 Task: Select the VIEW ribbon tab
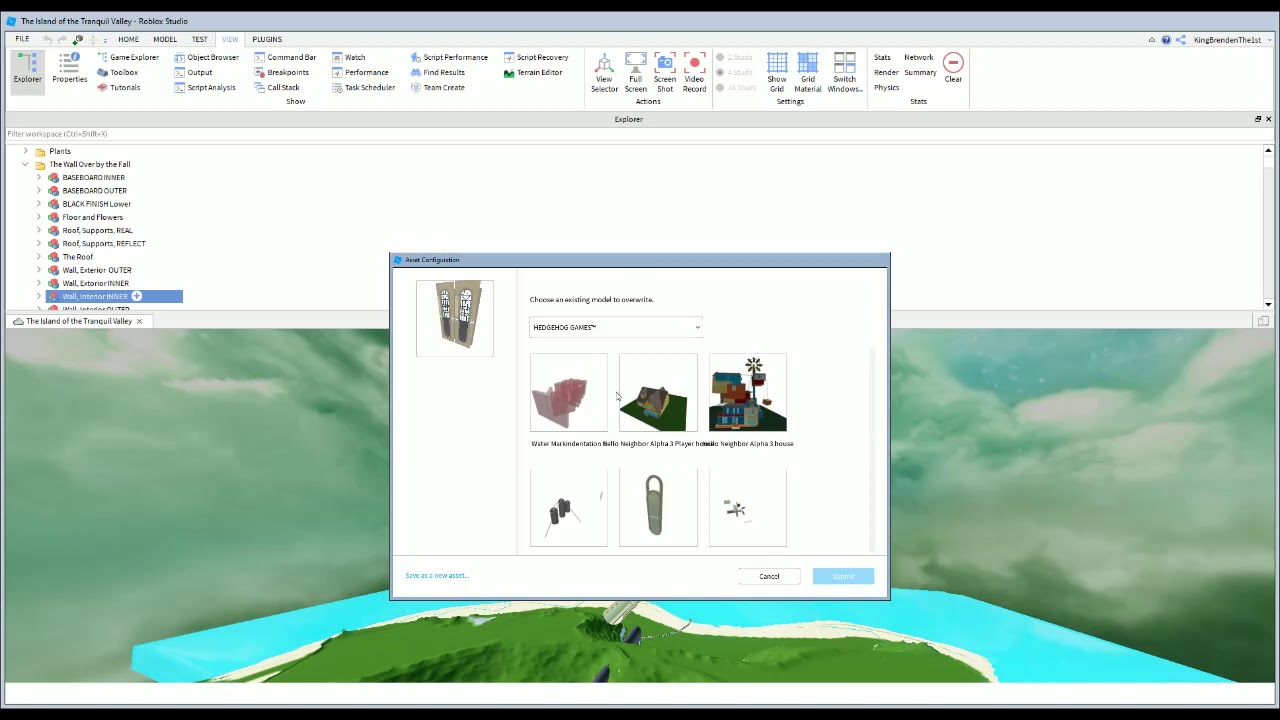(230, 39)
